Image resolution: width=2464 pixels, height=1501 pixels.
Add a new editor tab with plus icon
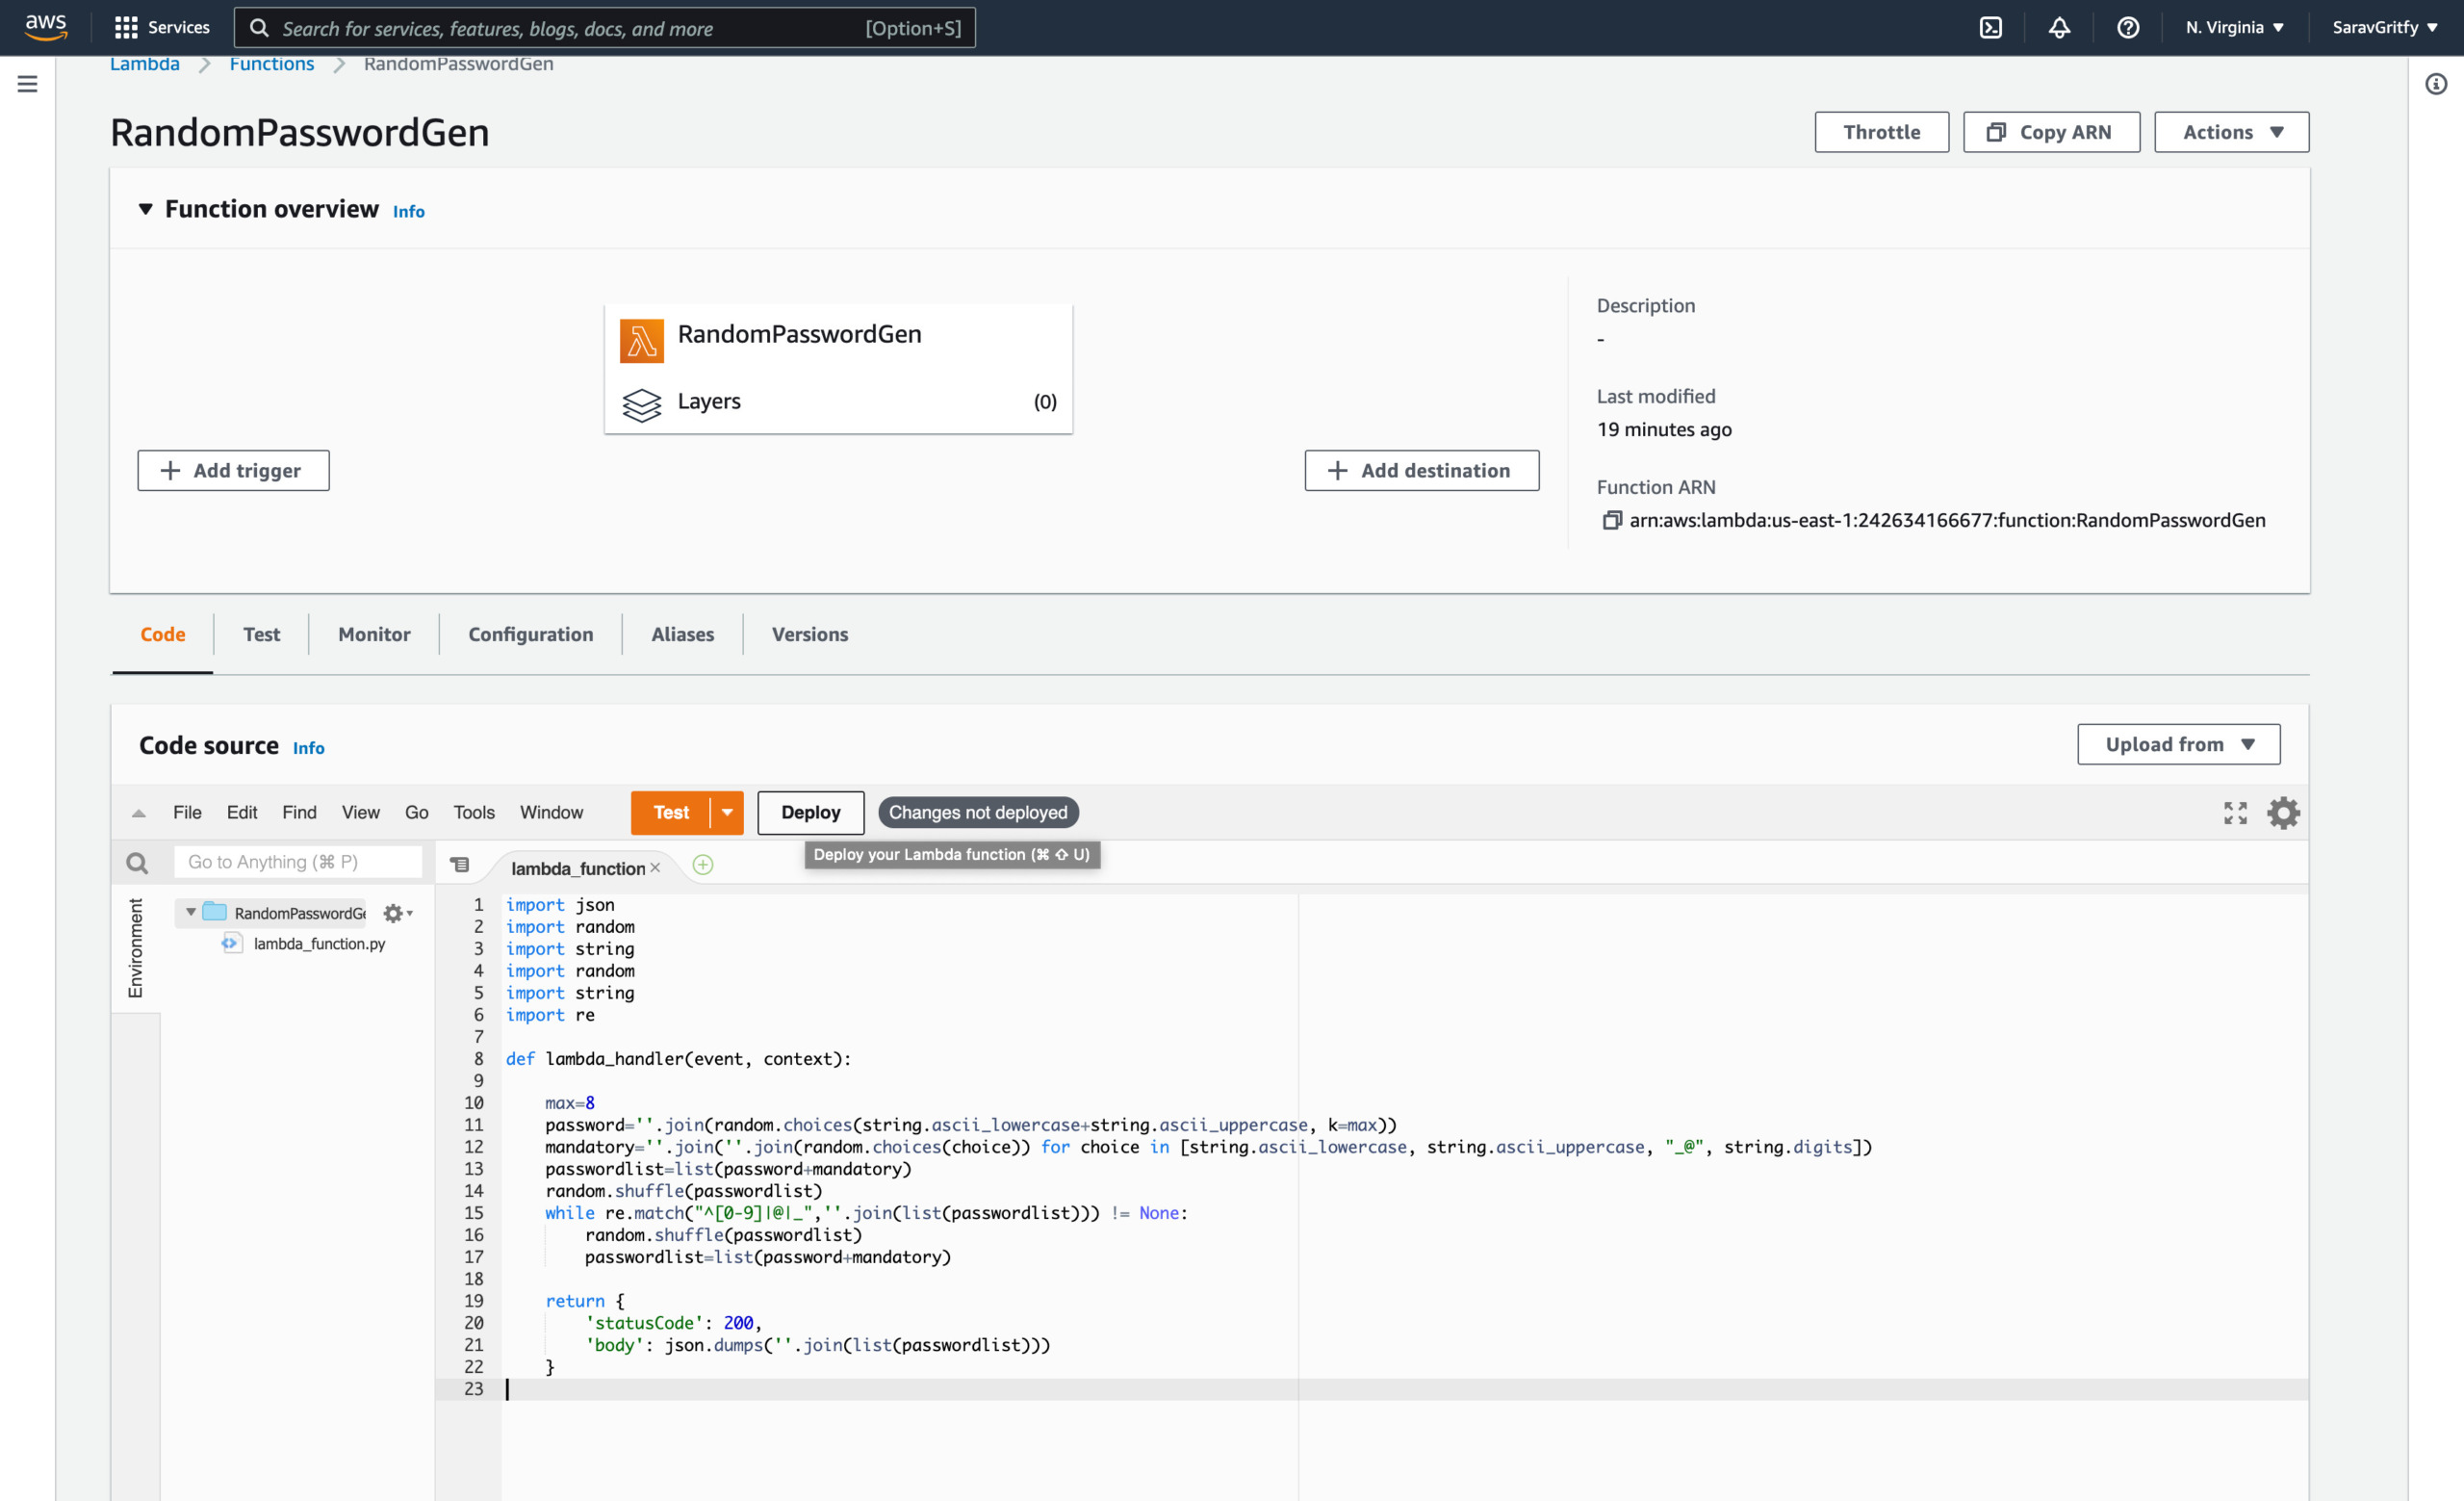pyautogui.click(x=703, y=865)
